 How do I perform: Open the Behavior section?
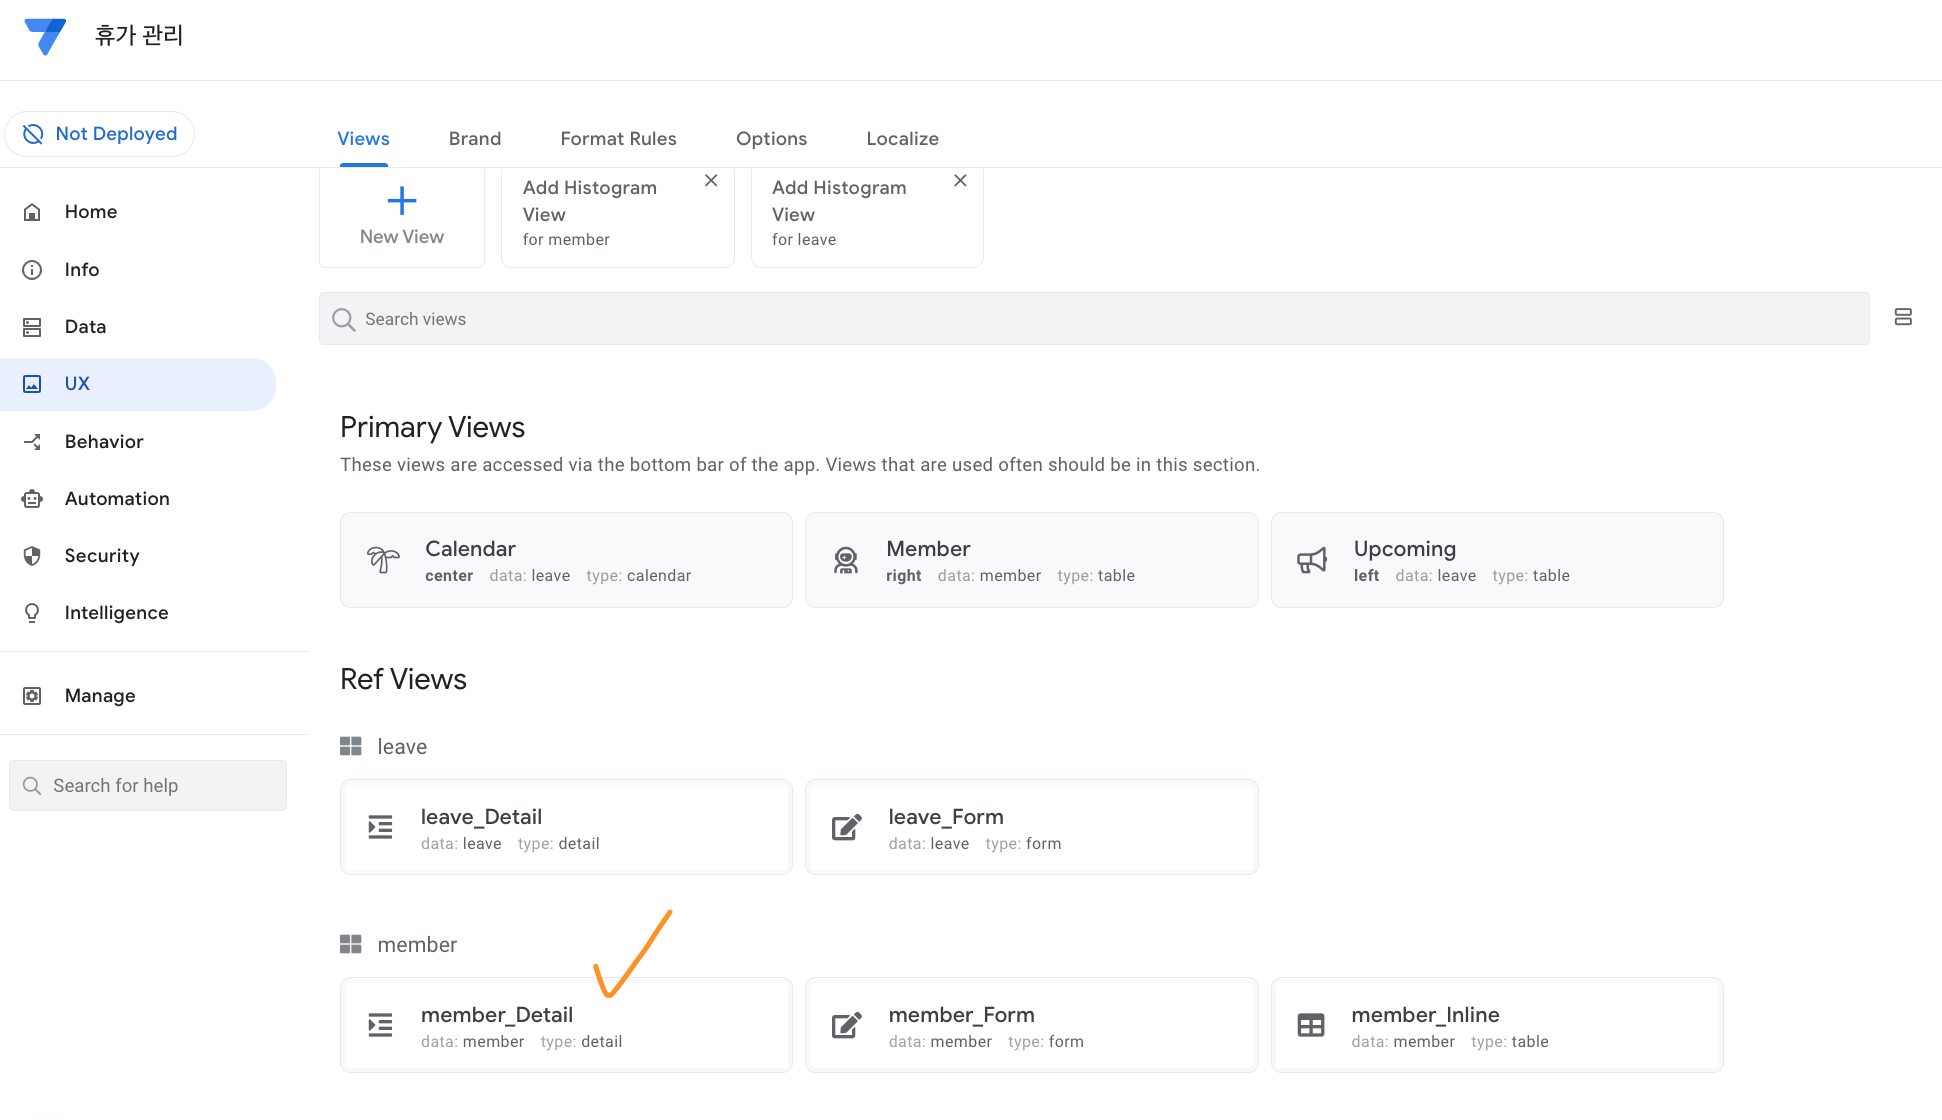103,442
